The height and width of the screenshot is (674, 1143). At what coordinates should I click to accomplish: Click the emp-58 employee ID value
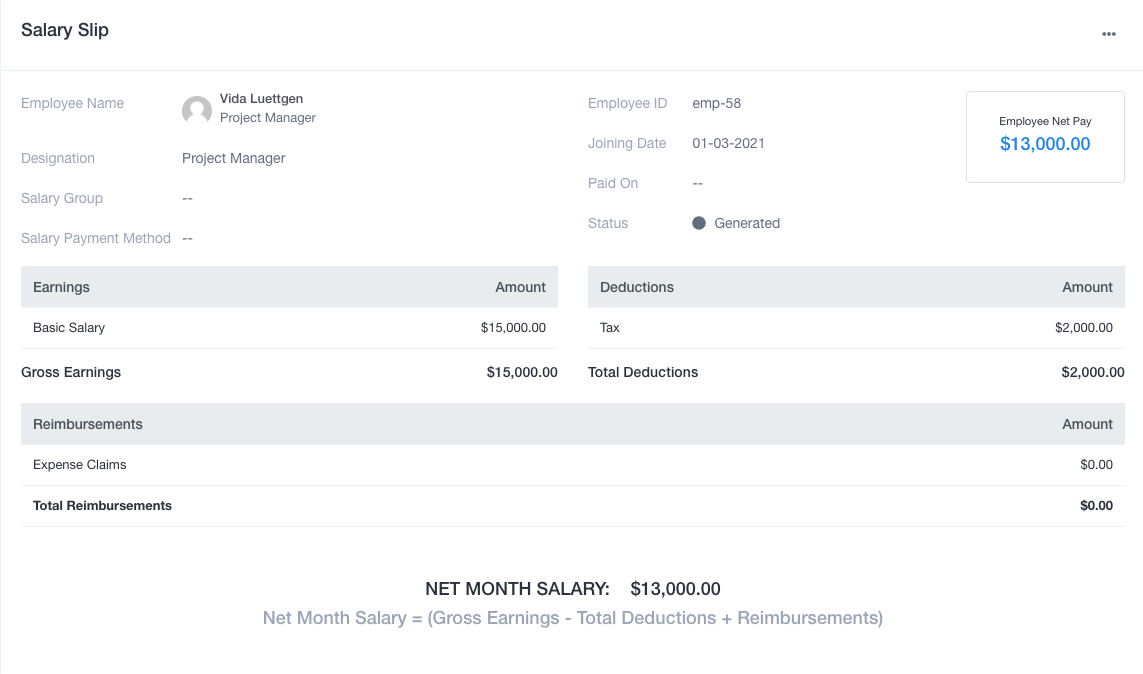point(716,103)
